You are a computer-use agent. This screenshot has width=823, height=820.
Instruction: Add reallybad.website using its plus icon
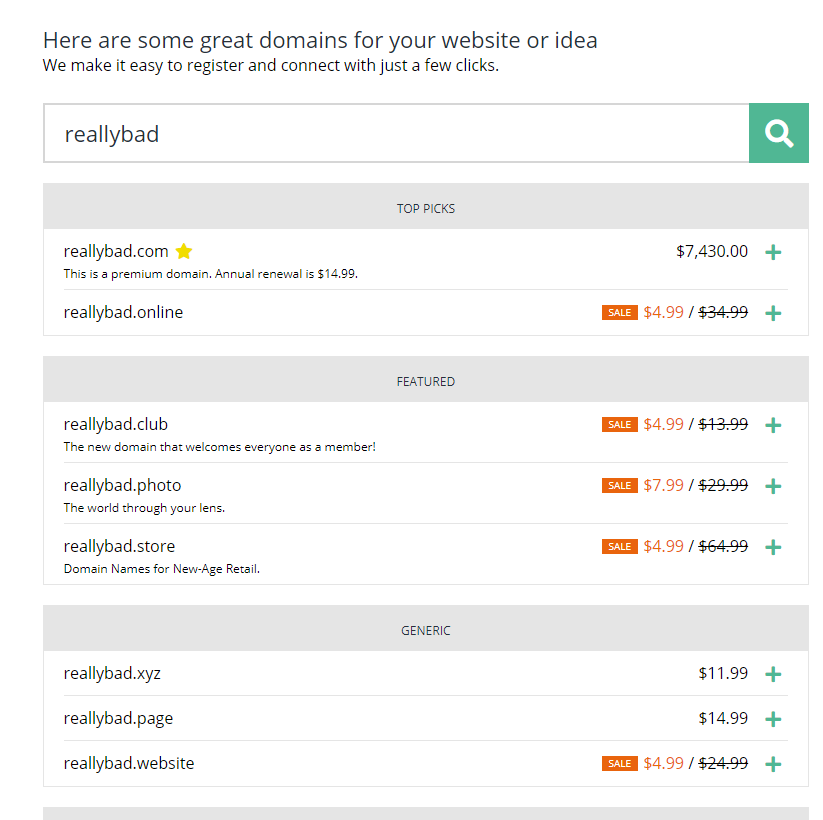pos(773,764)
